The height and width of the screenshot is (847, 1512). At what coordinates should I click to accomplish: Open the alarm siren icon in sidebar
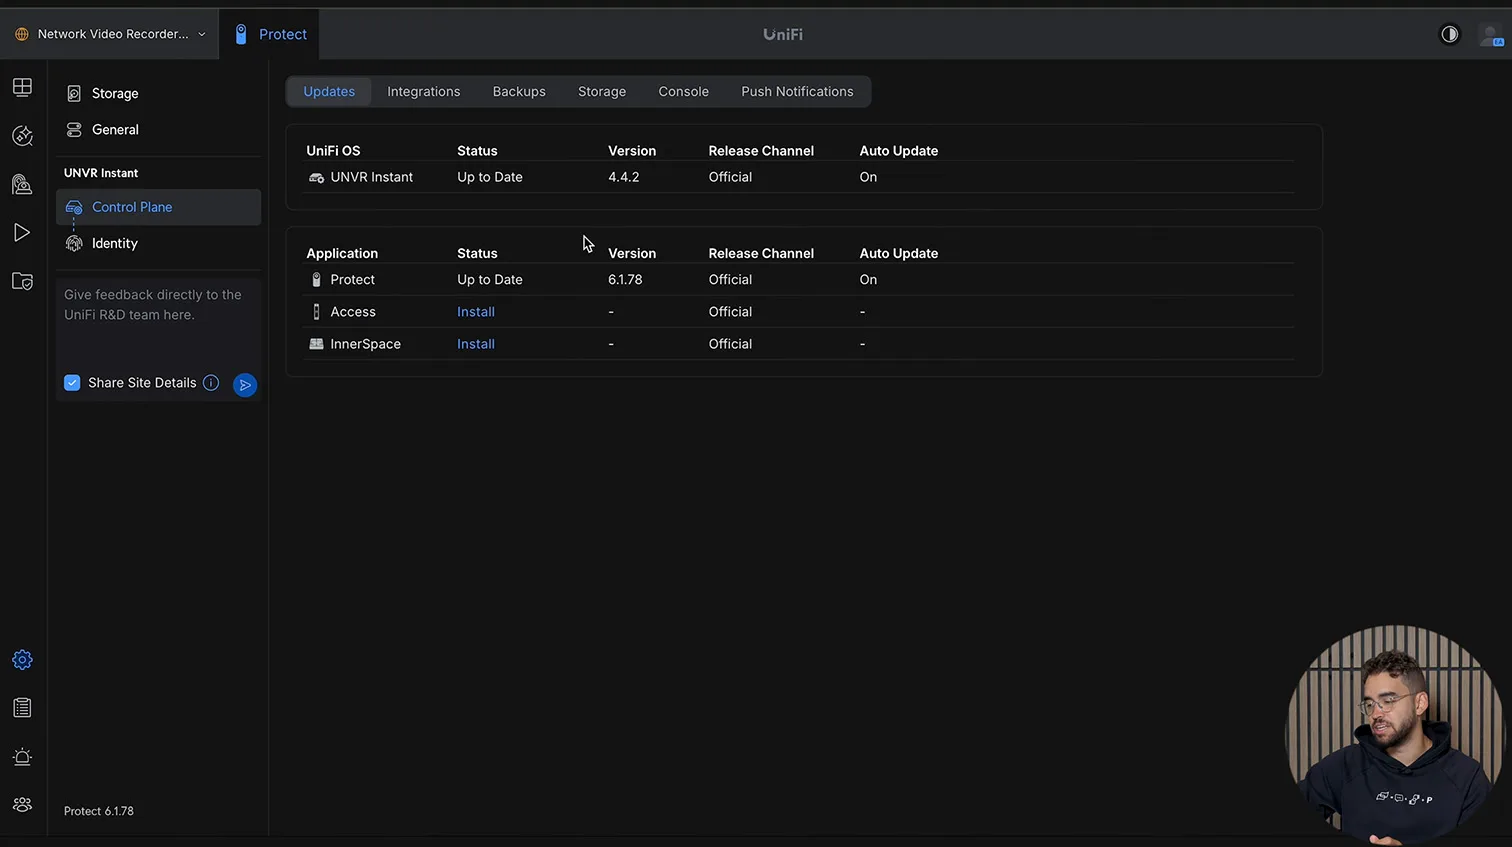22,757
